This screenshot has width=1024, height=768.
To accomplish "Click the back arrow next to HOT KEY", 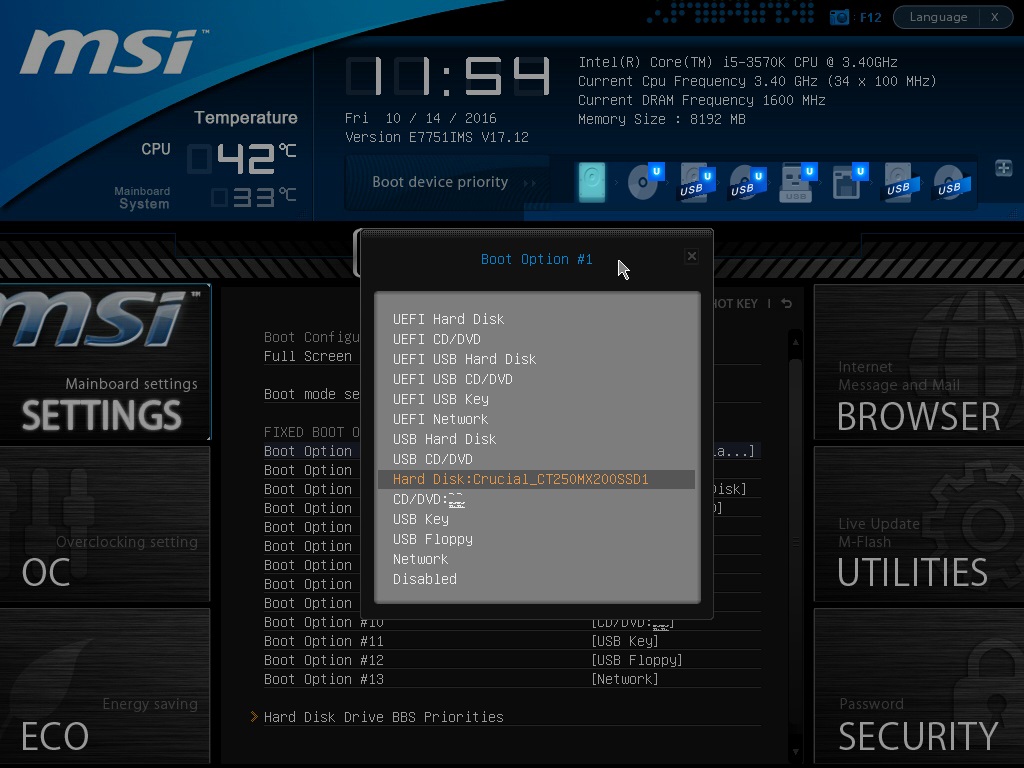I will tap(787, 304).
